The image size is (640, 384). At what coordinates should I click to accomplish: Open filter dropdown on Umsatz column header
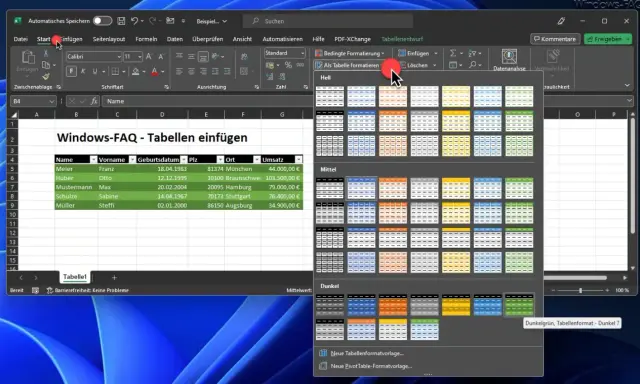(299, 160)
